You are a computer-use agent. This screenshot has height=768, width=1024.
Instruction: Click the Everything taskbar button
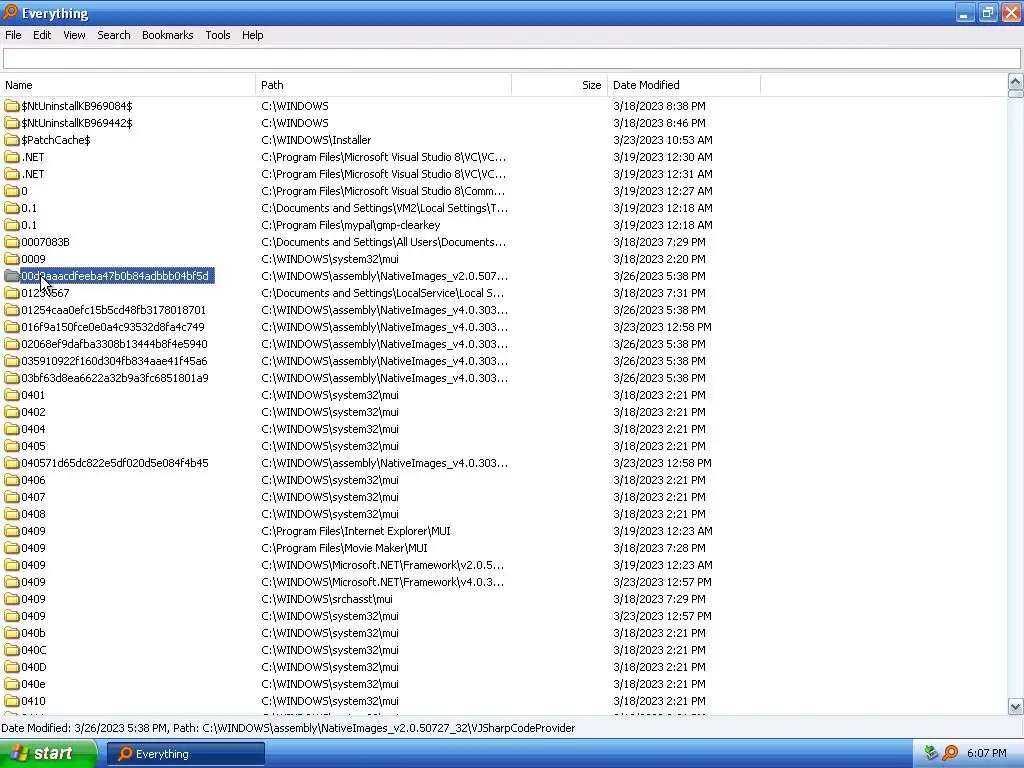tap(185, 754)
